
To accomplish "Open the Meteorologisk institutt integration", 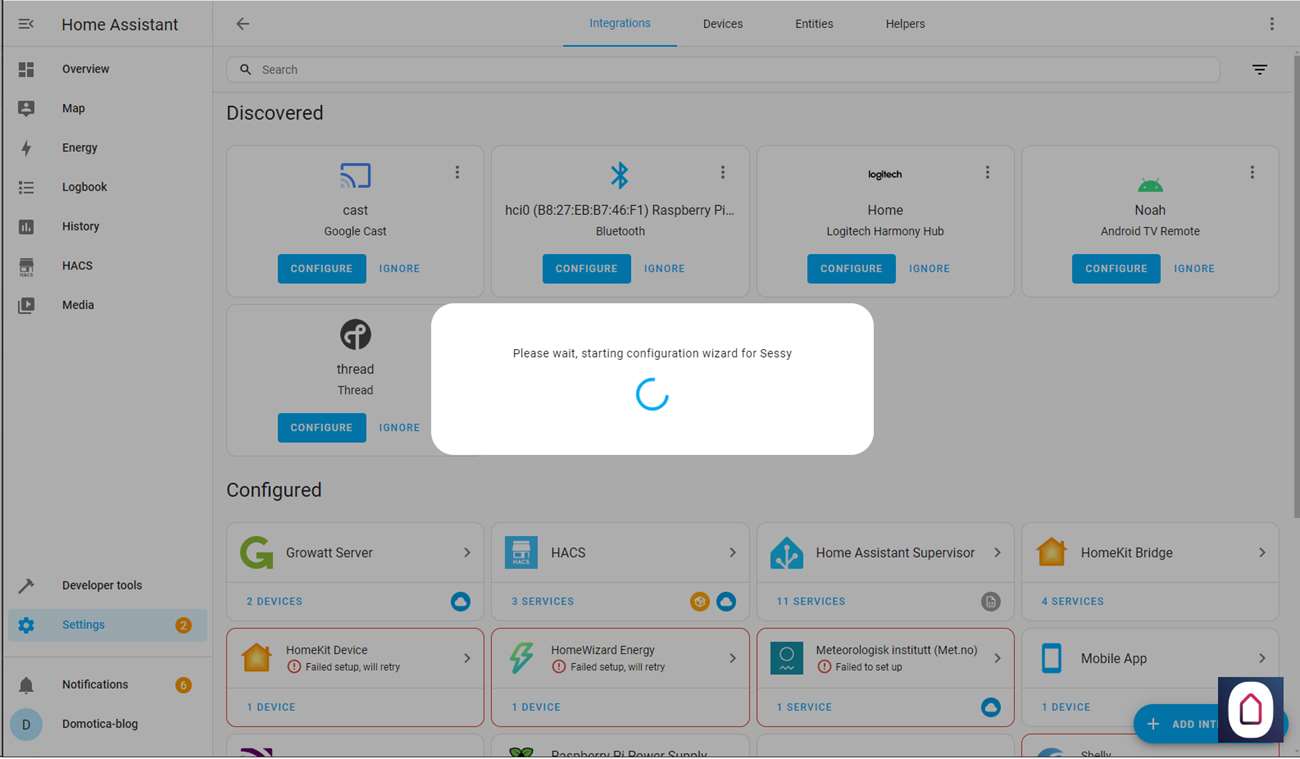I will pyautogui.click(x=885, y=659).
